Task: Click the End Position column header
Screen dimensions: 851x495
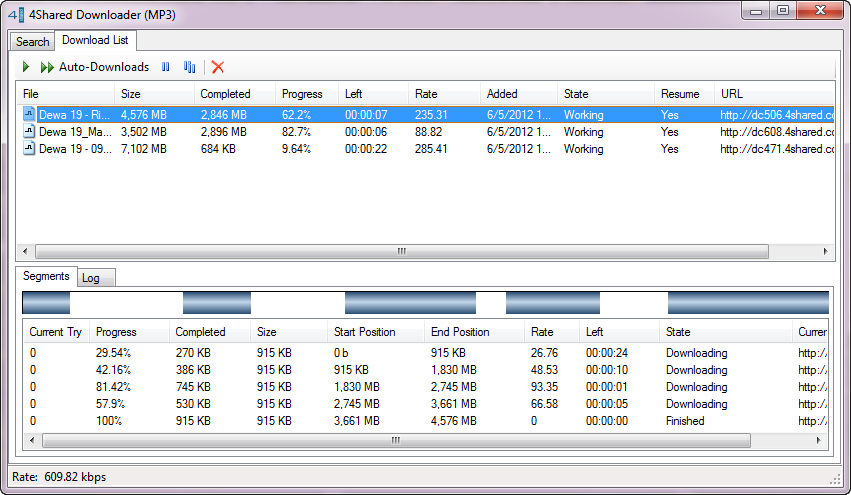Action: click(x=474, y=332)
